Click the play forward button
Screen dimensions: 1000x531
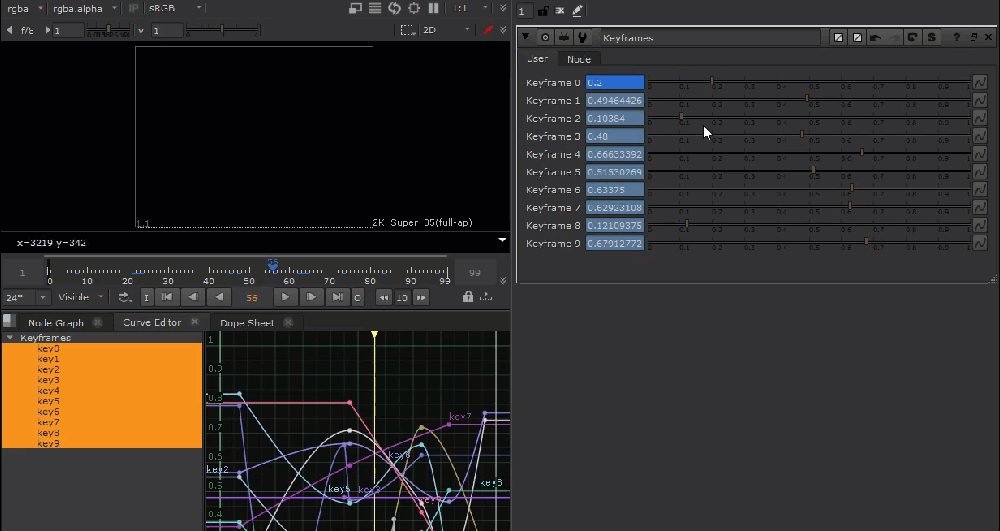[286, 297]
